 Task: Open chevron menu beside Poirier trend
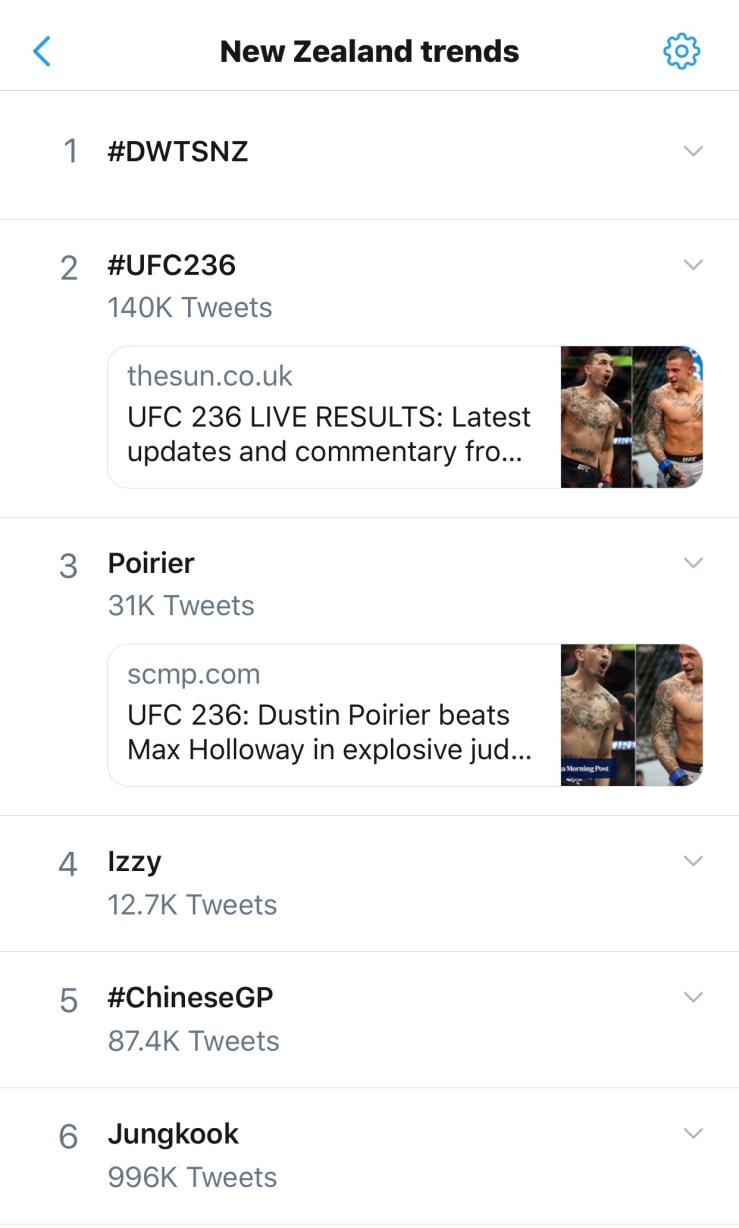(692, 563)
